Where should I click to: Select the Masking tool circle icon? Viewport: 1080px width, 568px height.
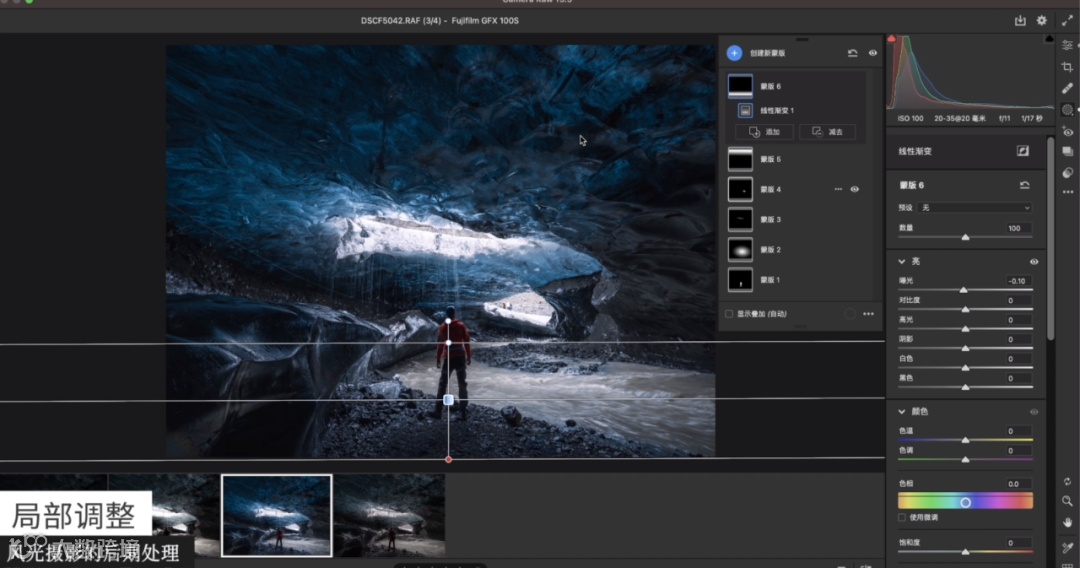1067,109
